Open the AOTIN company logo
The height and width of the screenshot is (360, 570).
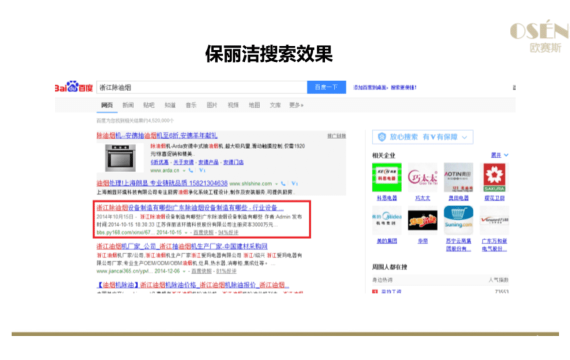pos(458,177)
